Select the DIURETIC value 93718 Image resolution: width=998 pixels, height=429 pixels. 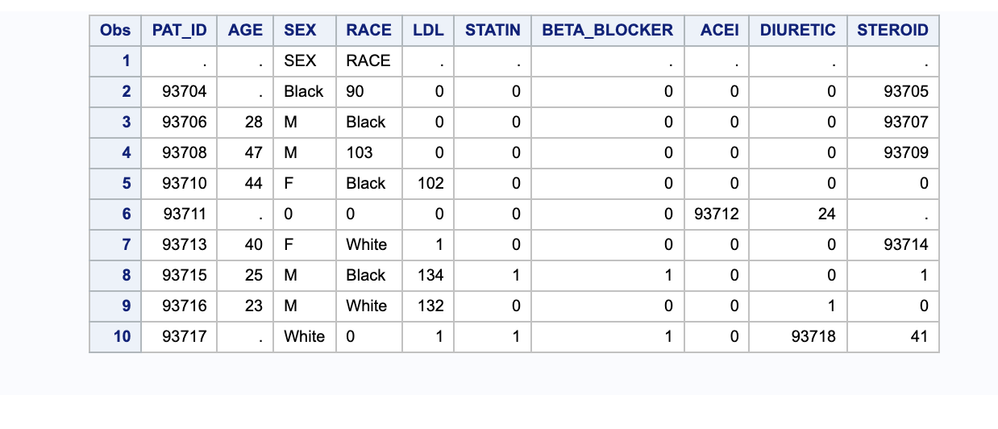pyautogui.click(x=798, y=336)
